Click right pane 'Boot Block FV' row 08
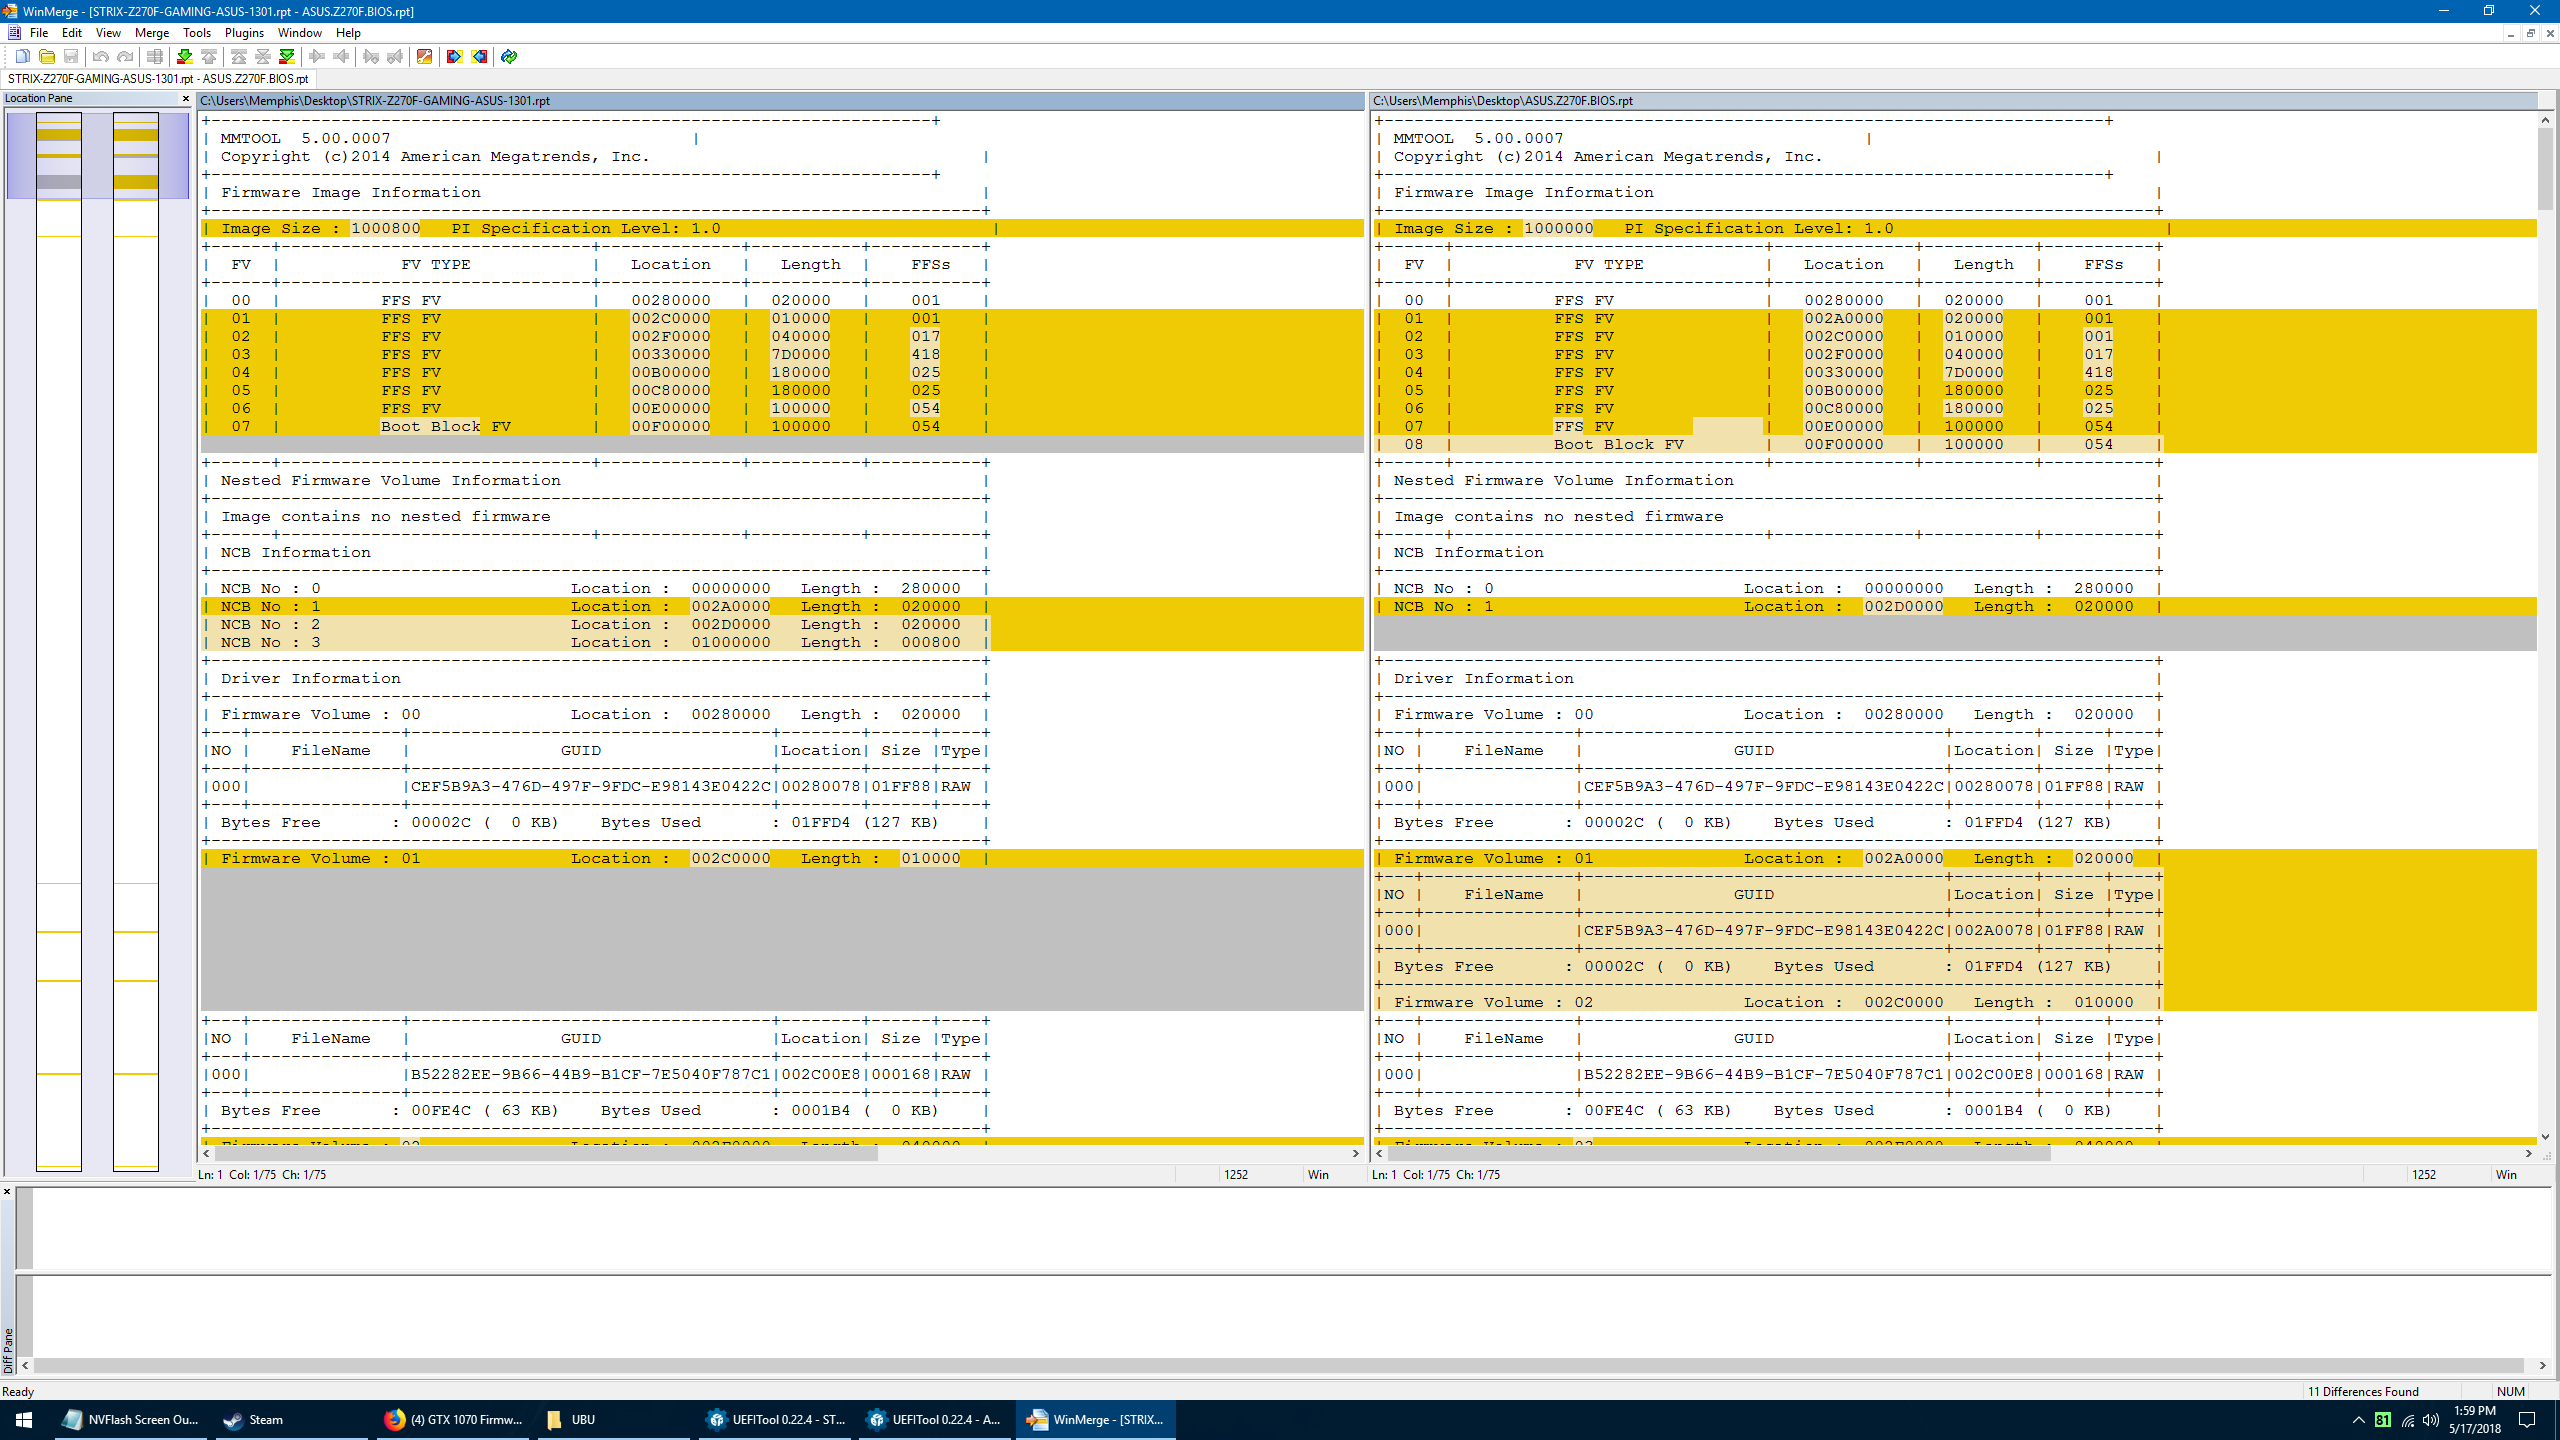Screen dimensions: 2560x1440 click(1954, 445)
